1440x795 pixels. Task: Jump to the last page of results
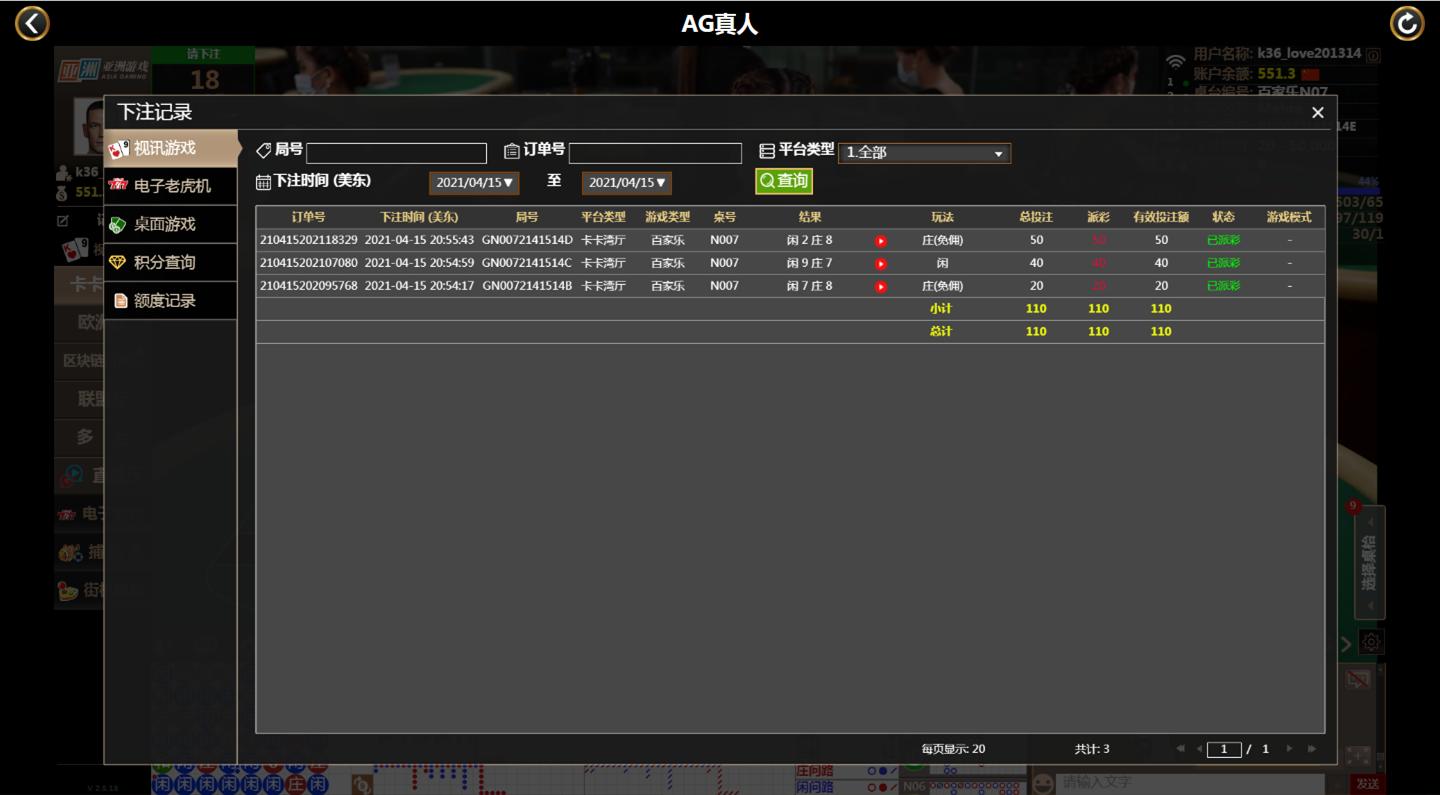point(1312,749)
